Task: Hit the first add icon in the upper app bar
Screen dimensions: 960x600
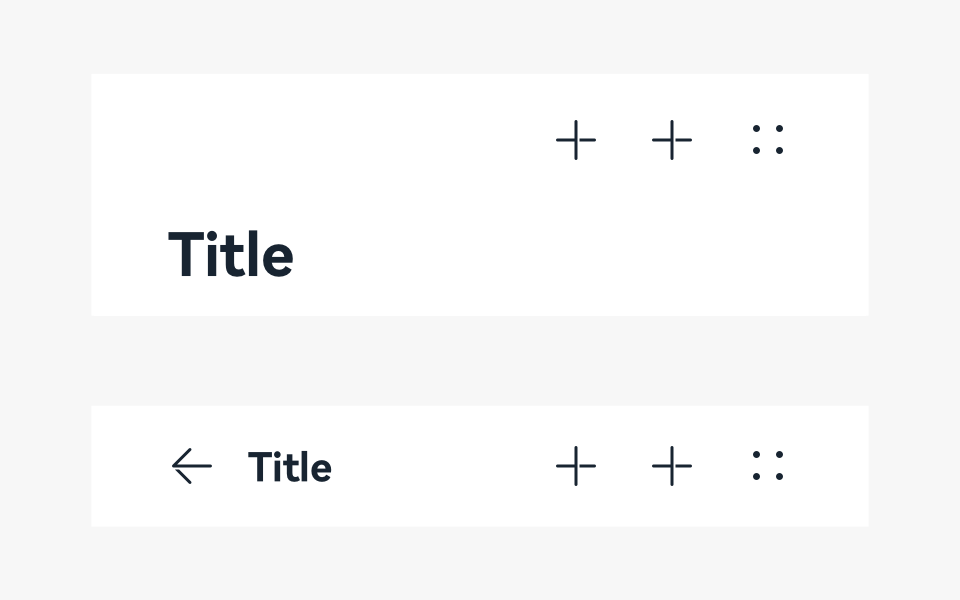Action: point(576,140)
